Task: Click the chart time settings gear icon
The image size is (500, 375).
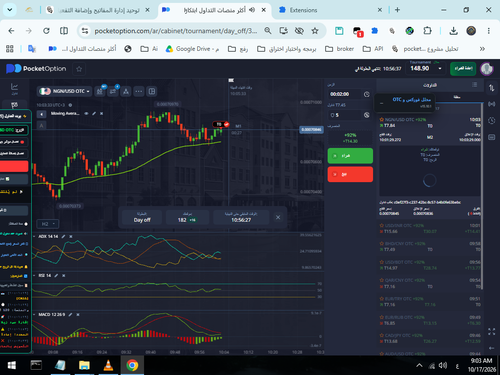Action: click(x=70, y=105)
